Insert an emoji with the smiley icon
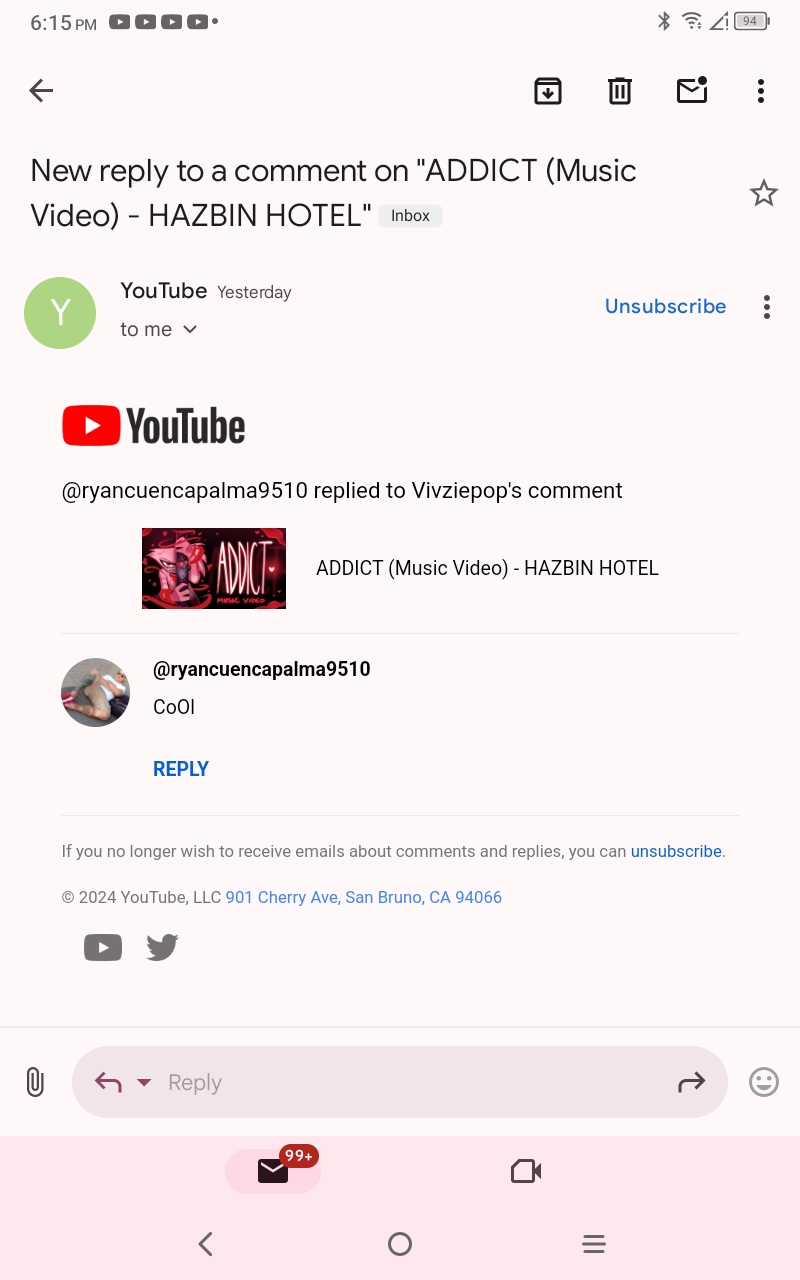The height and width of the screenshot is (1280, 800). coord(764,1082)
